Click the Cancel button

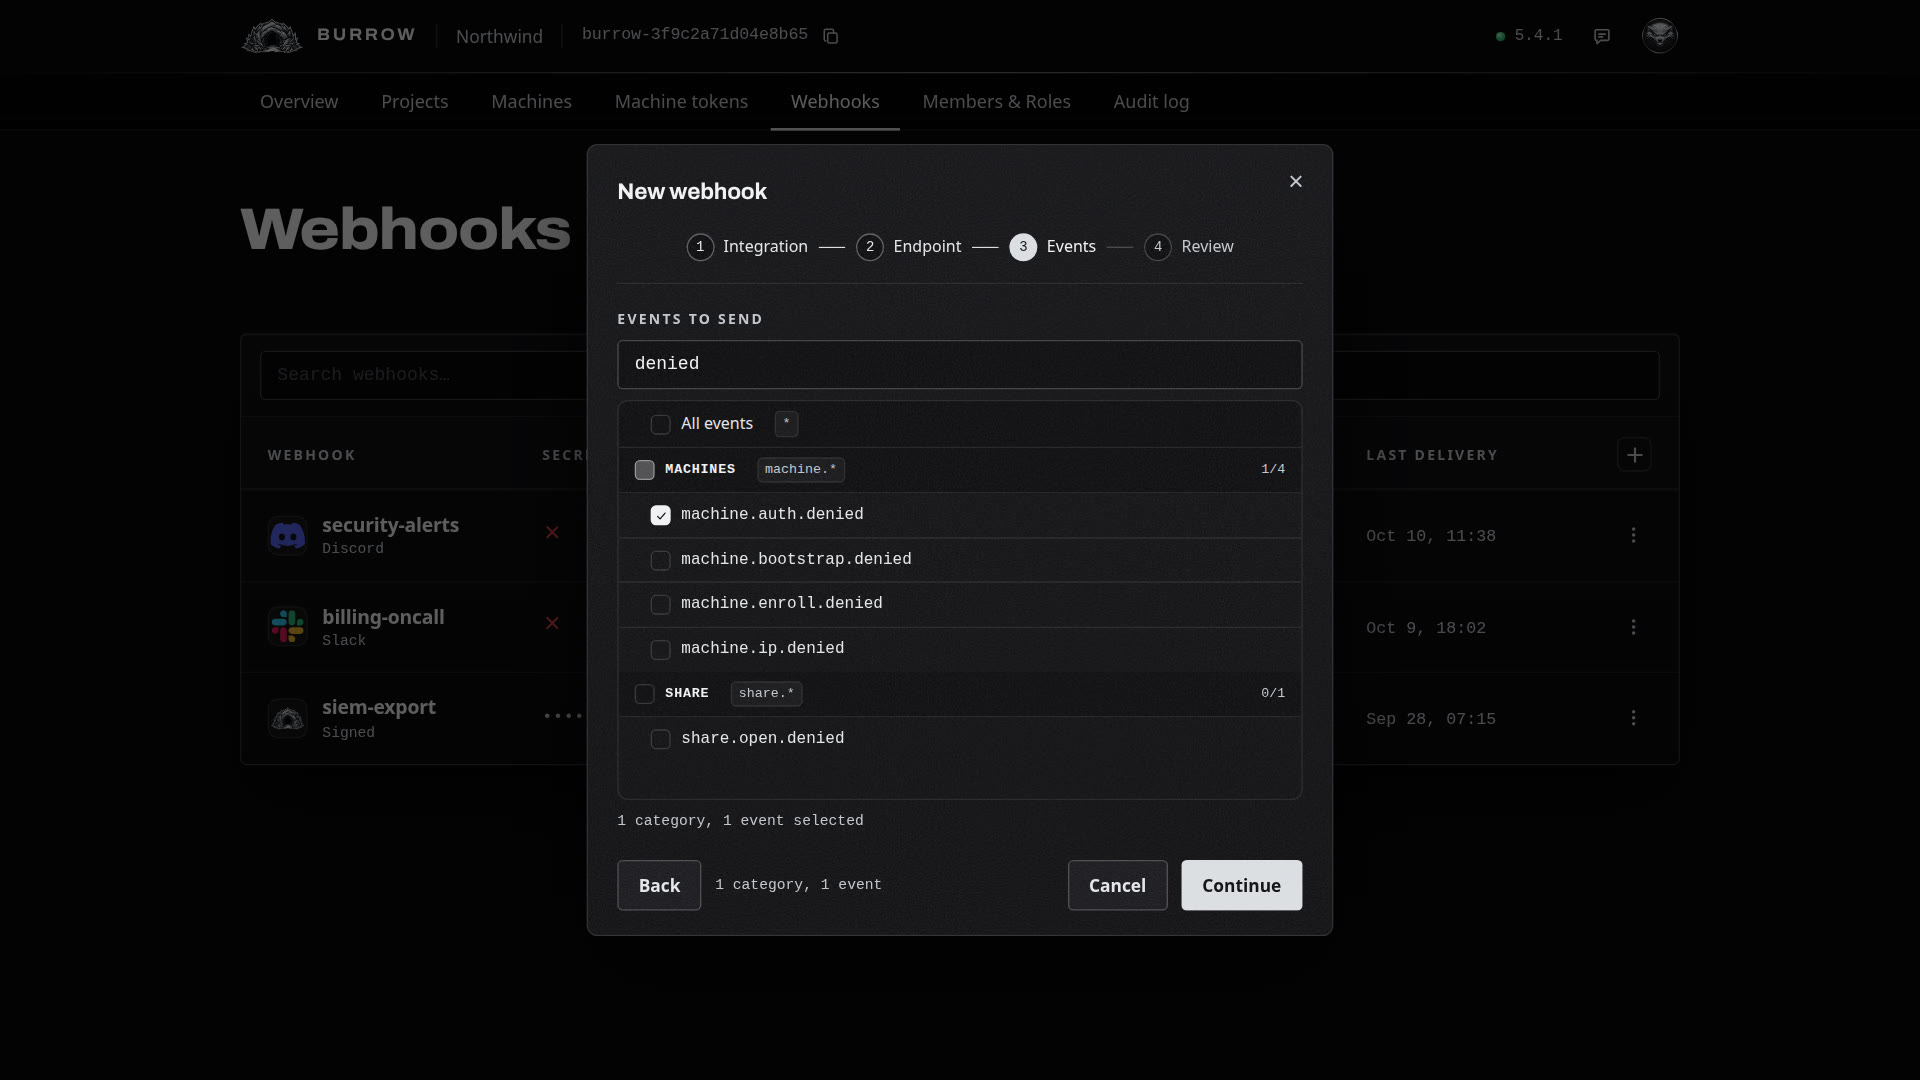(1117, 885)
